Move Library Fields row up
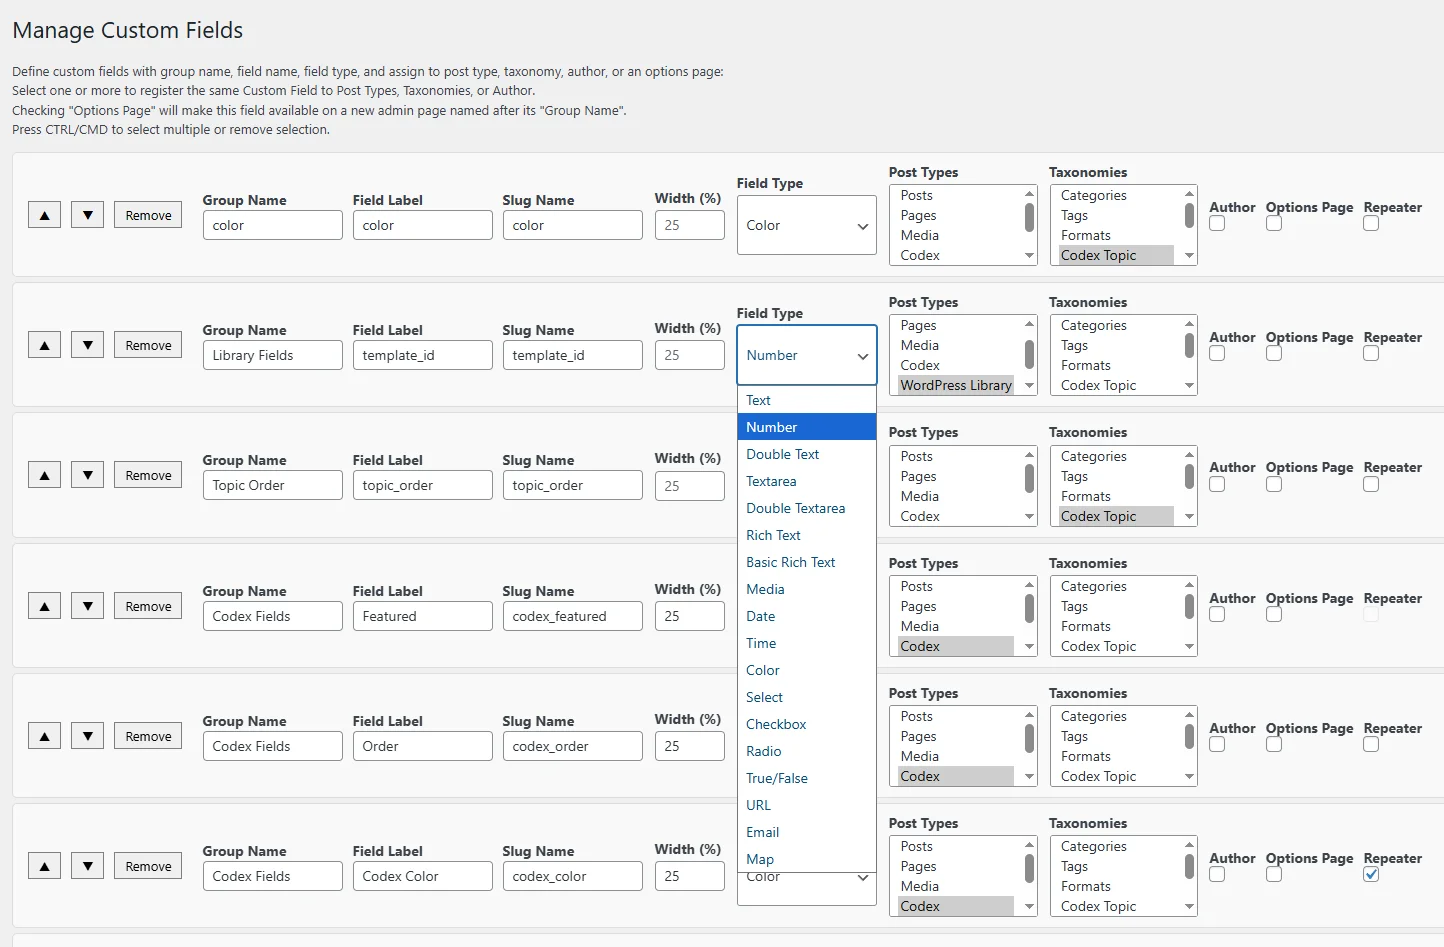Viewport: 1444px width, 947px height. pos(44,345)
